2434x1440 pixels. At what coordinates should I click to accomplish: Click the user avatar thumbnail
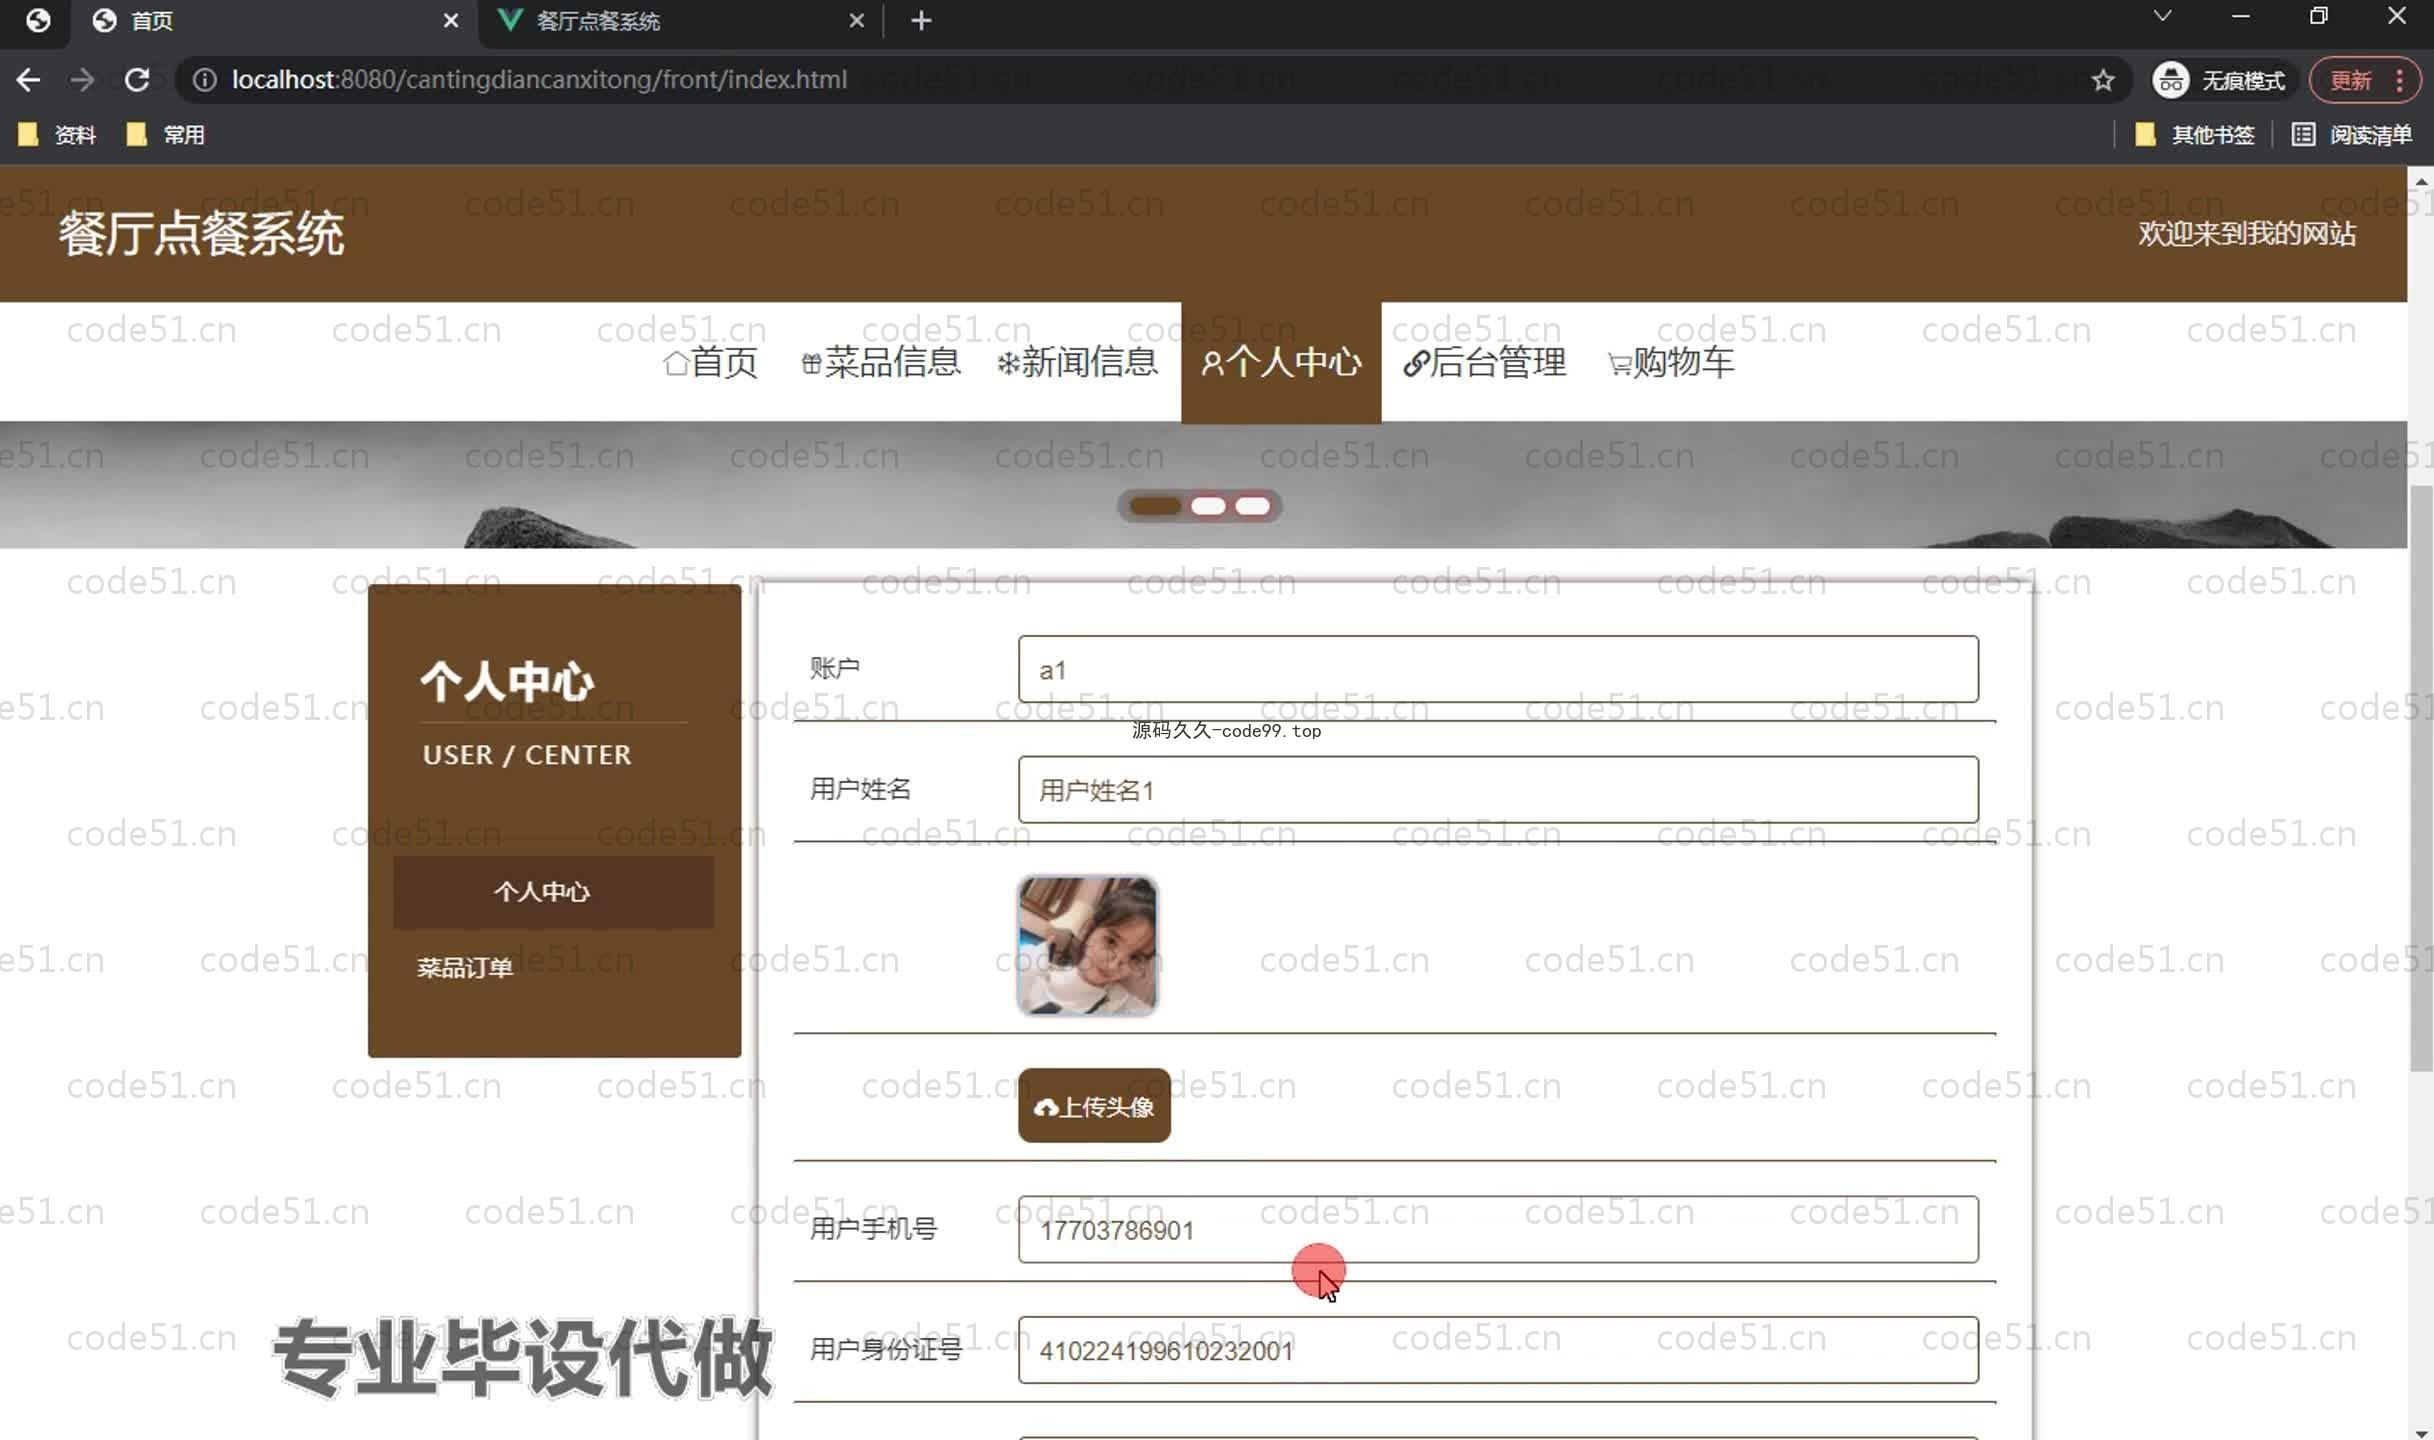[x=1087, y=945]
